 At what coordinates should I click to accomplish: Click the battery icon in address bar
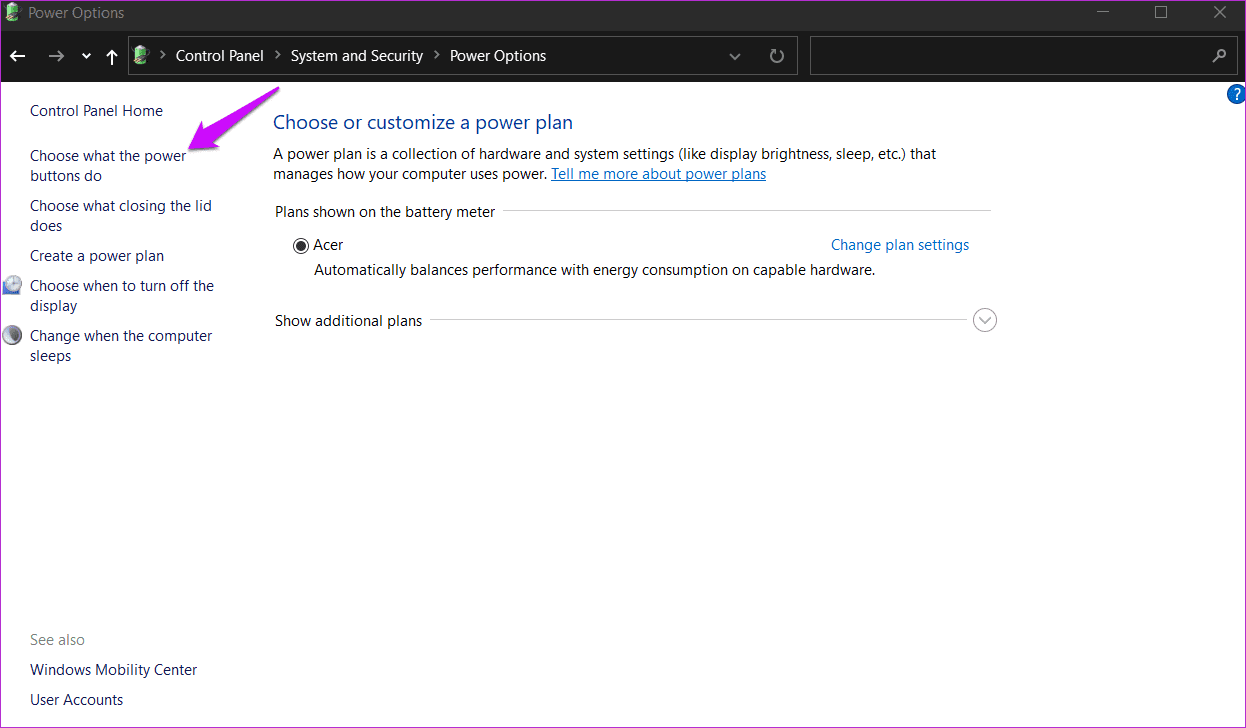coord(141,56)
